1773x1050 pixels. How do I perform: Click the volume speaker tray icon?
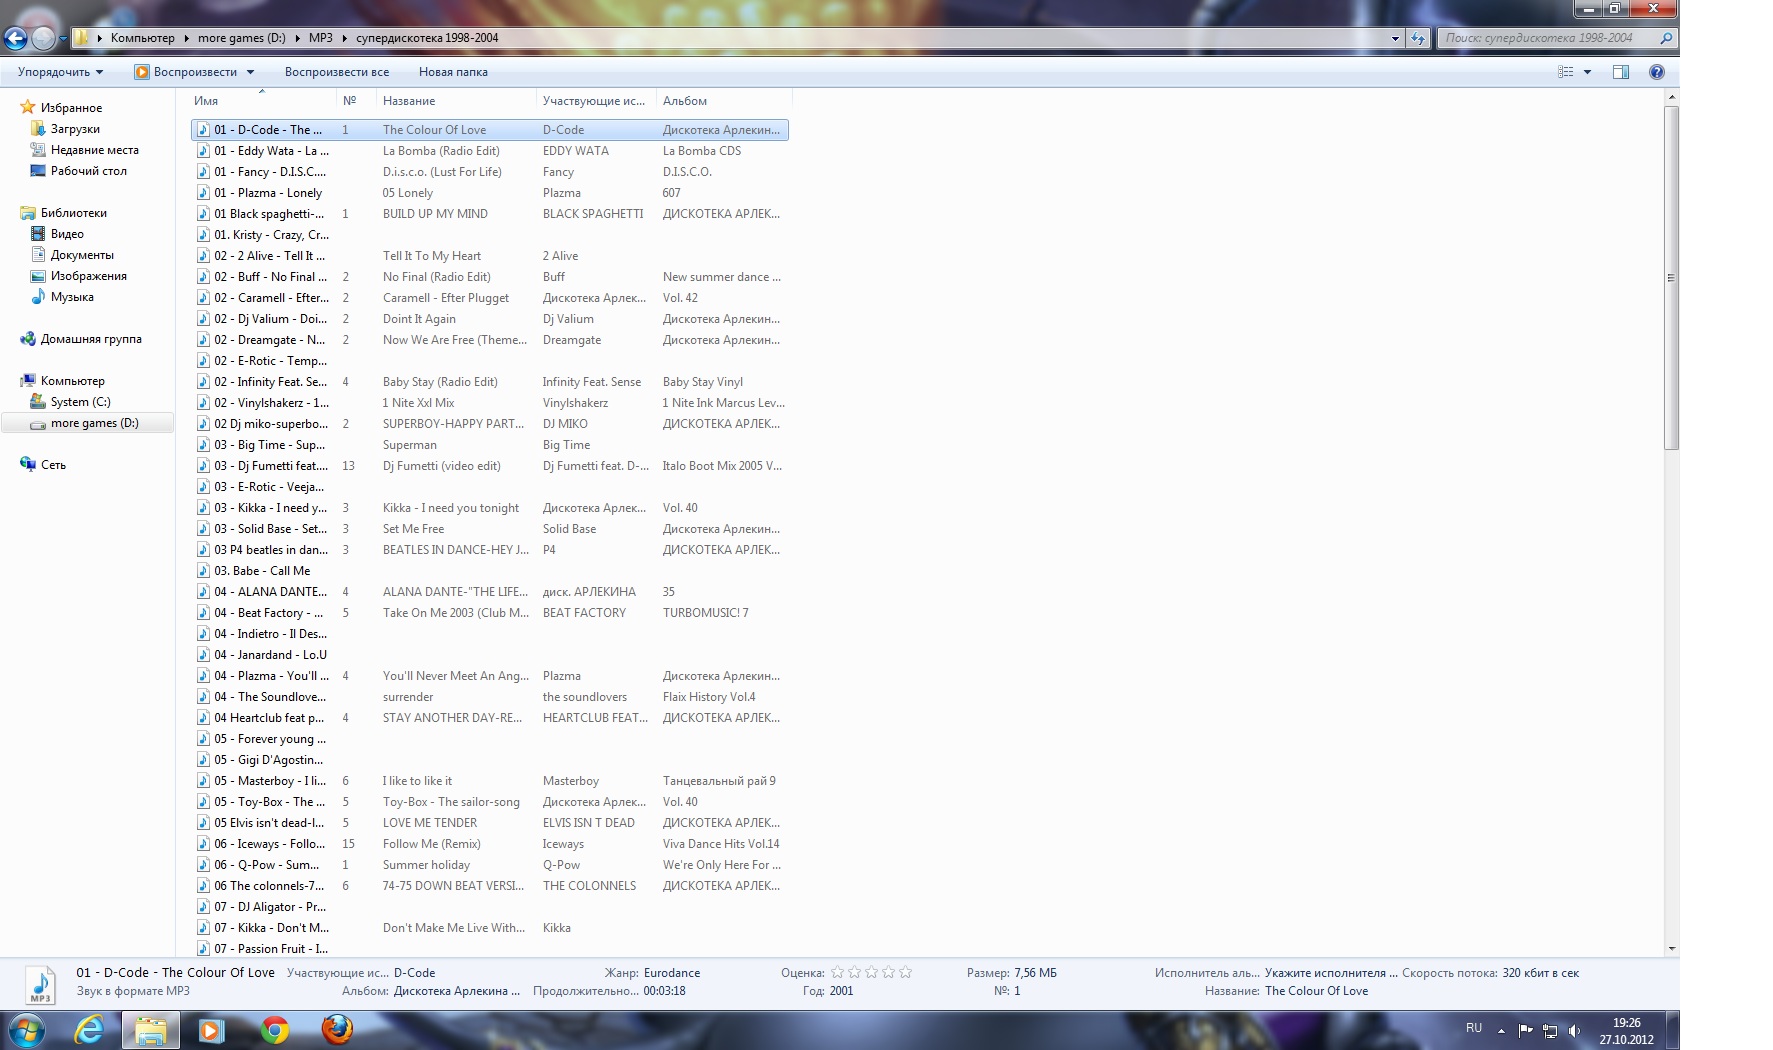1575,1030
